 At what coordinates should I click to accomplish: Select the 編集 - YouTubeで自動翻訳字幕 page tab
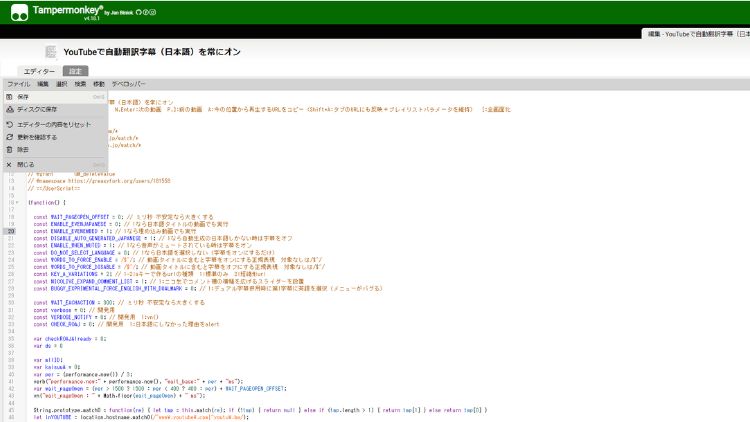(696, 34)
